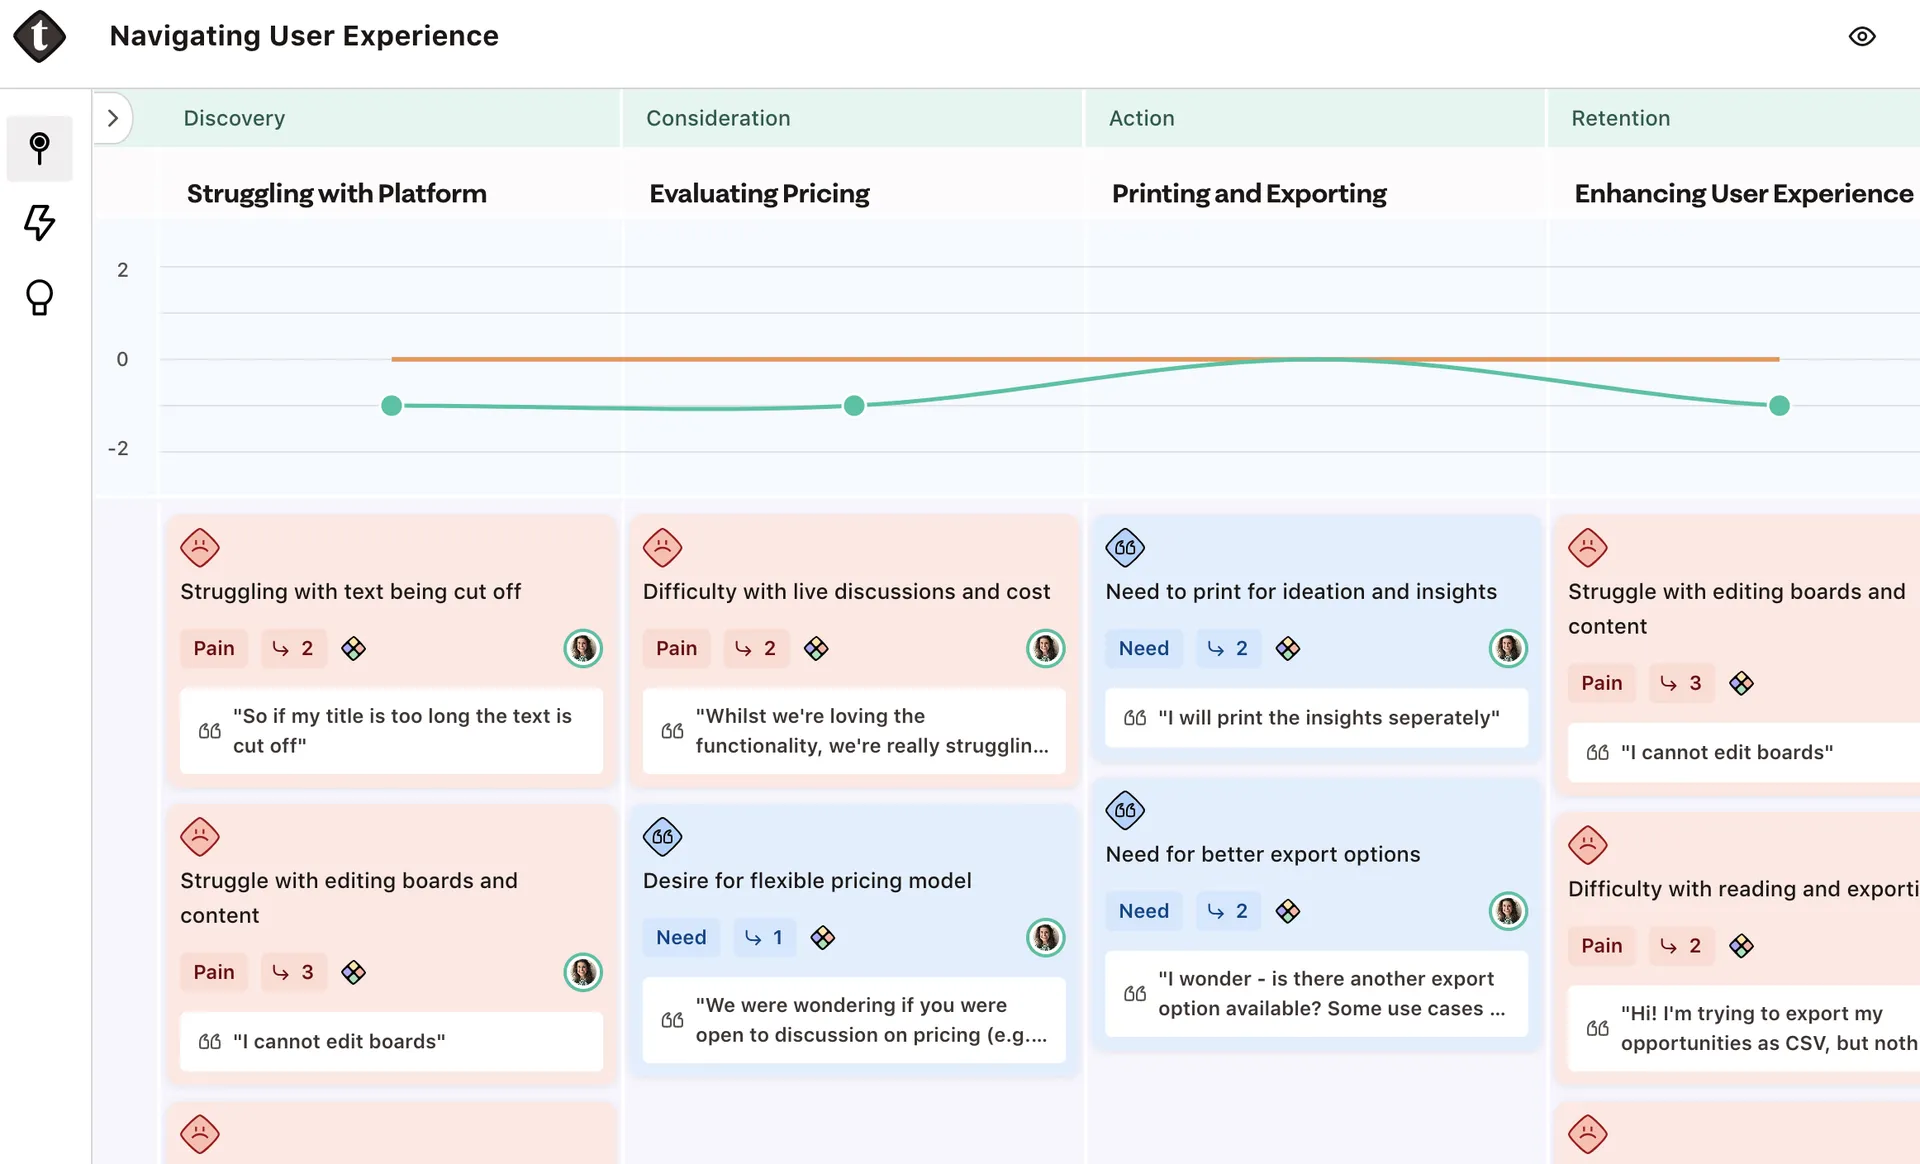Screen dimensions: 1920x1164
Task: Open the lightbulb ideas sidebar icon
Action: tap(39, 297)
